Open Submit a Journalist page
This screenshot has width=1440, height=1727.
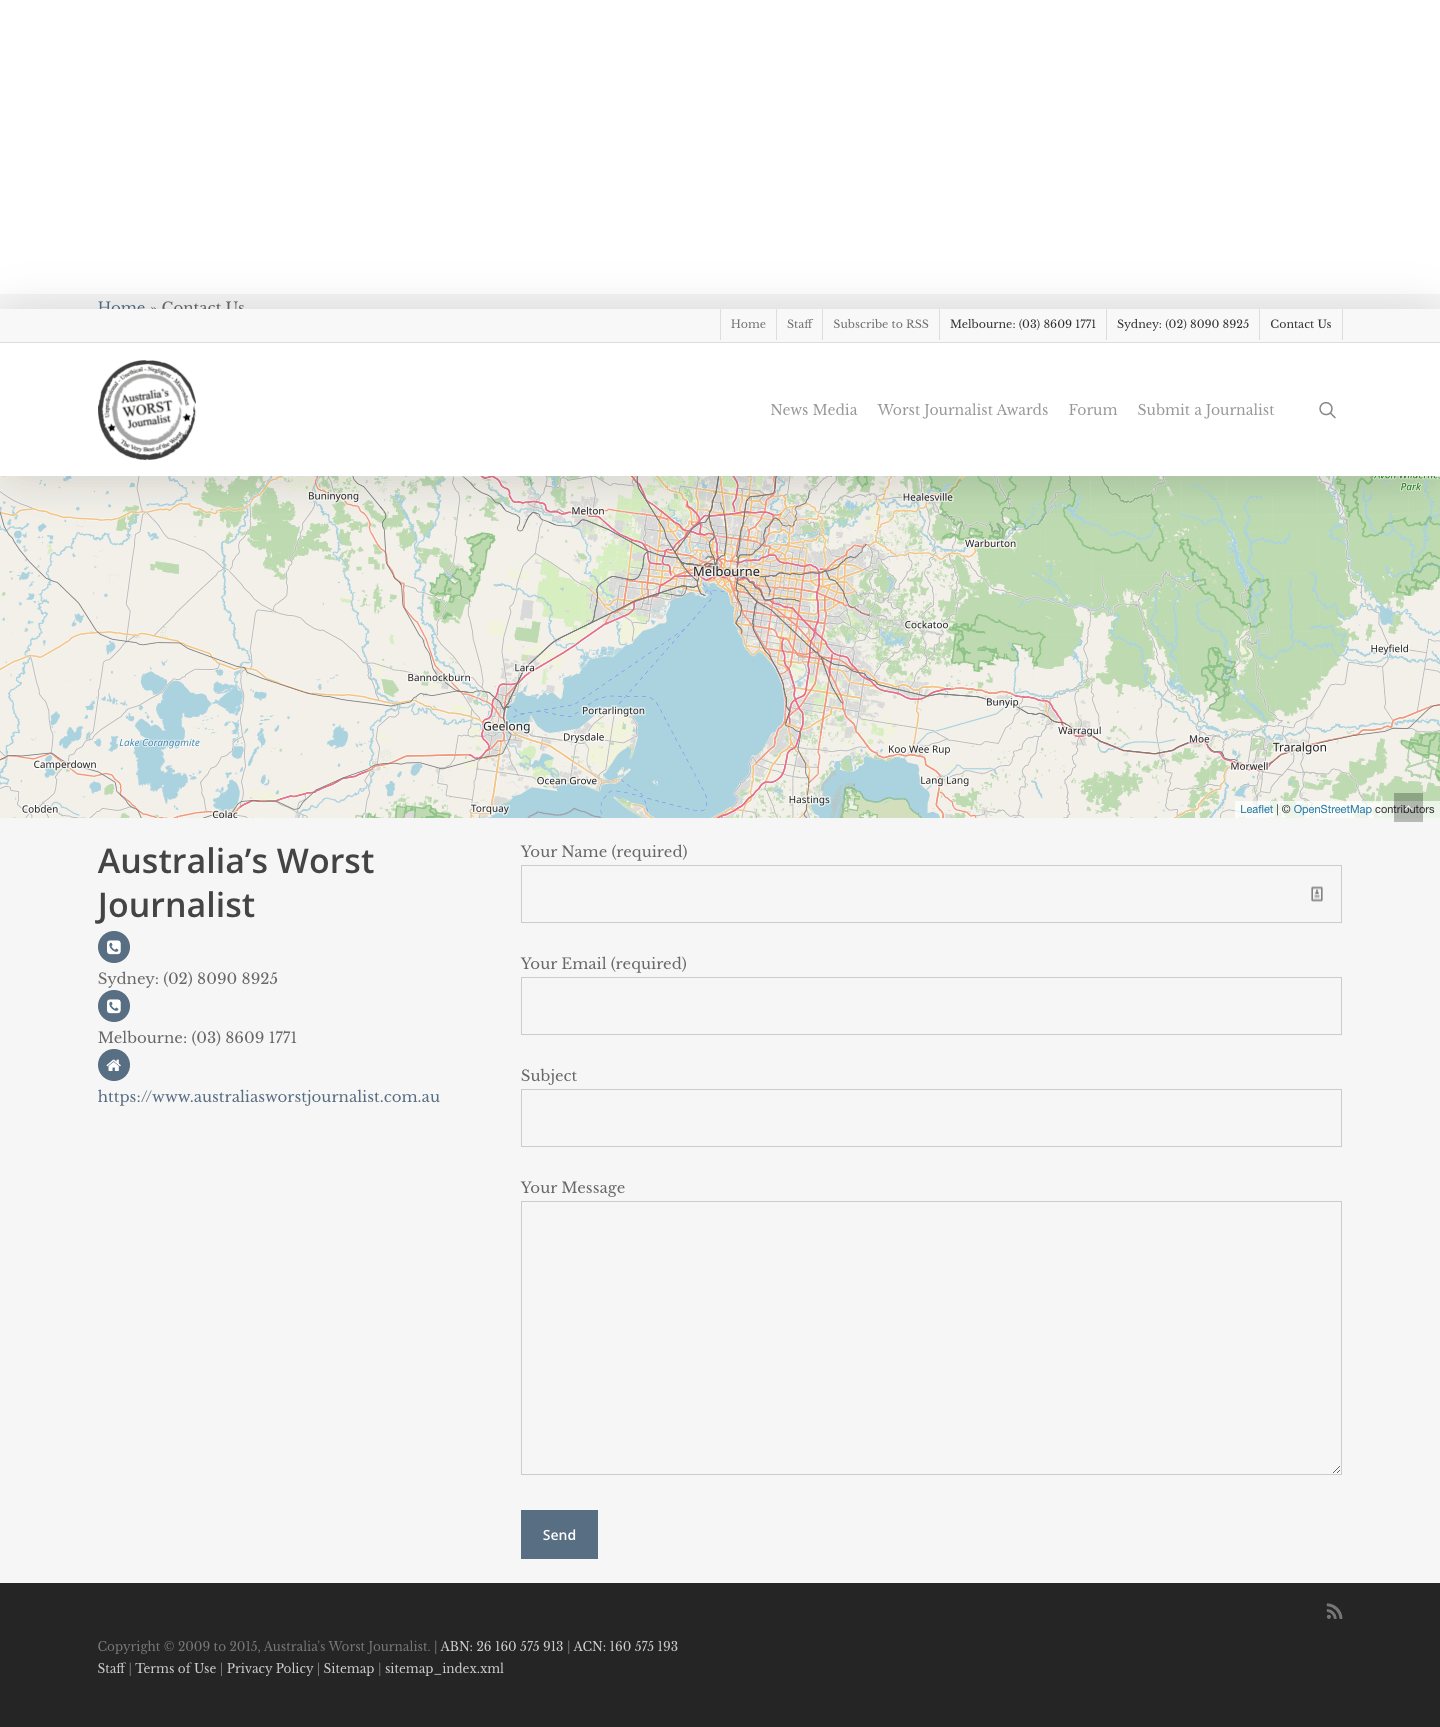(1206, 410)
